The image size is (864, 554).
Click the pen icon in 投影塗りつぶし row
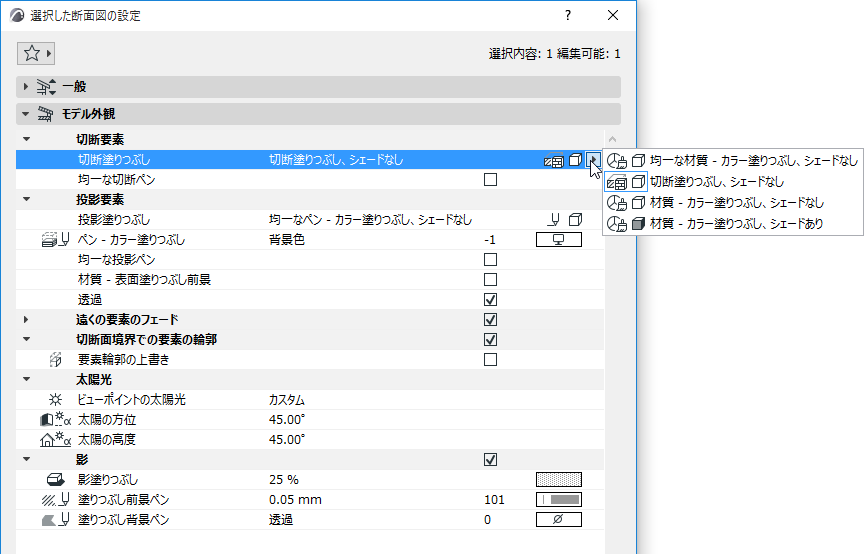pyautogui.click(x=554, y=219)
